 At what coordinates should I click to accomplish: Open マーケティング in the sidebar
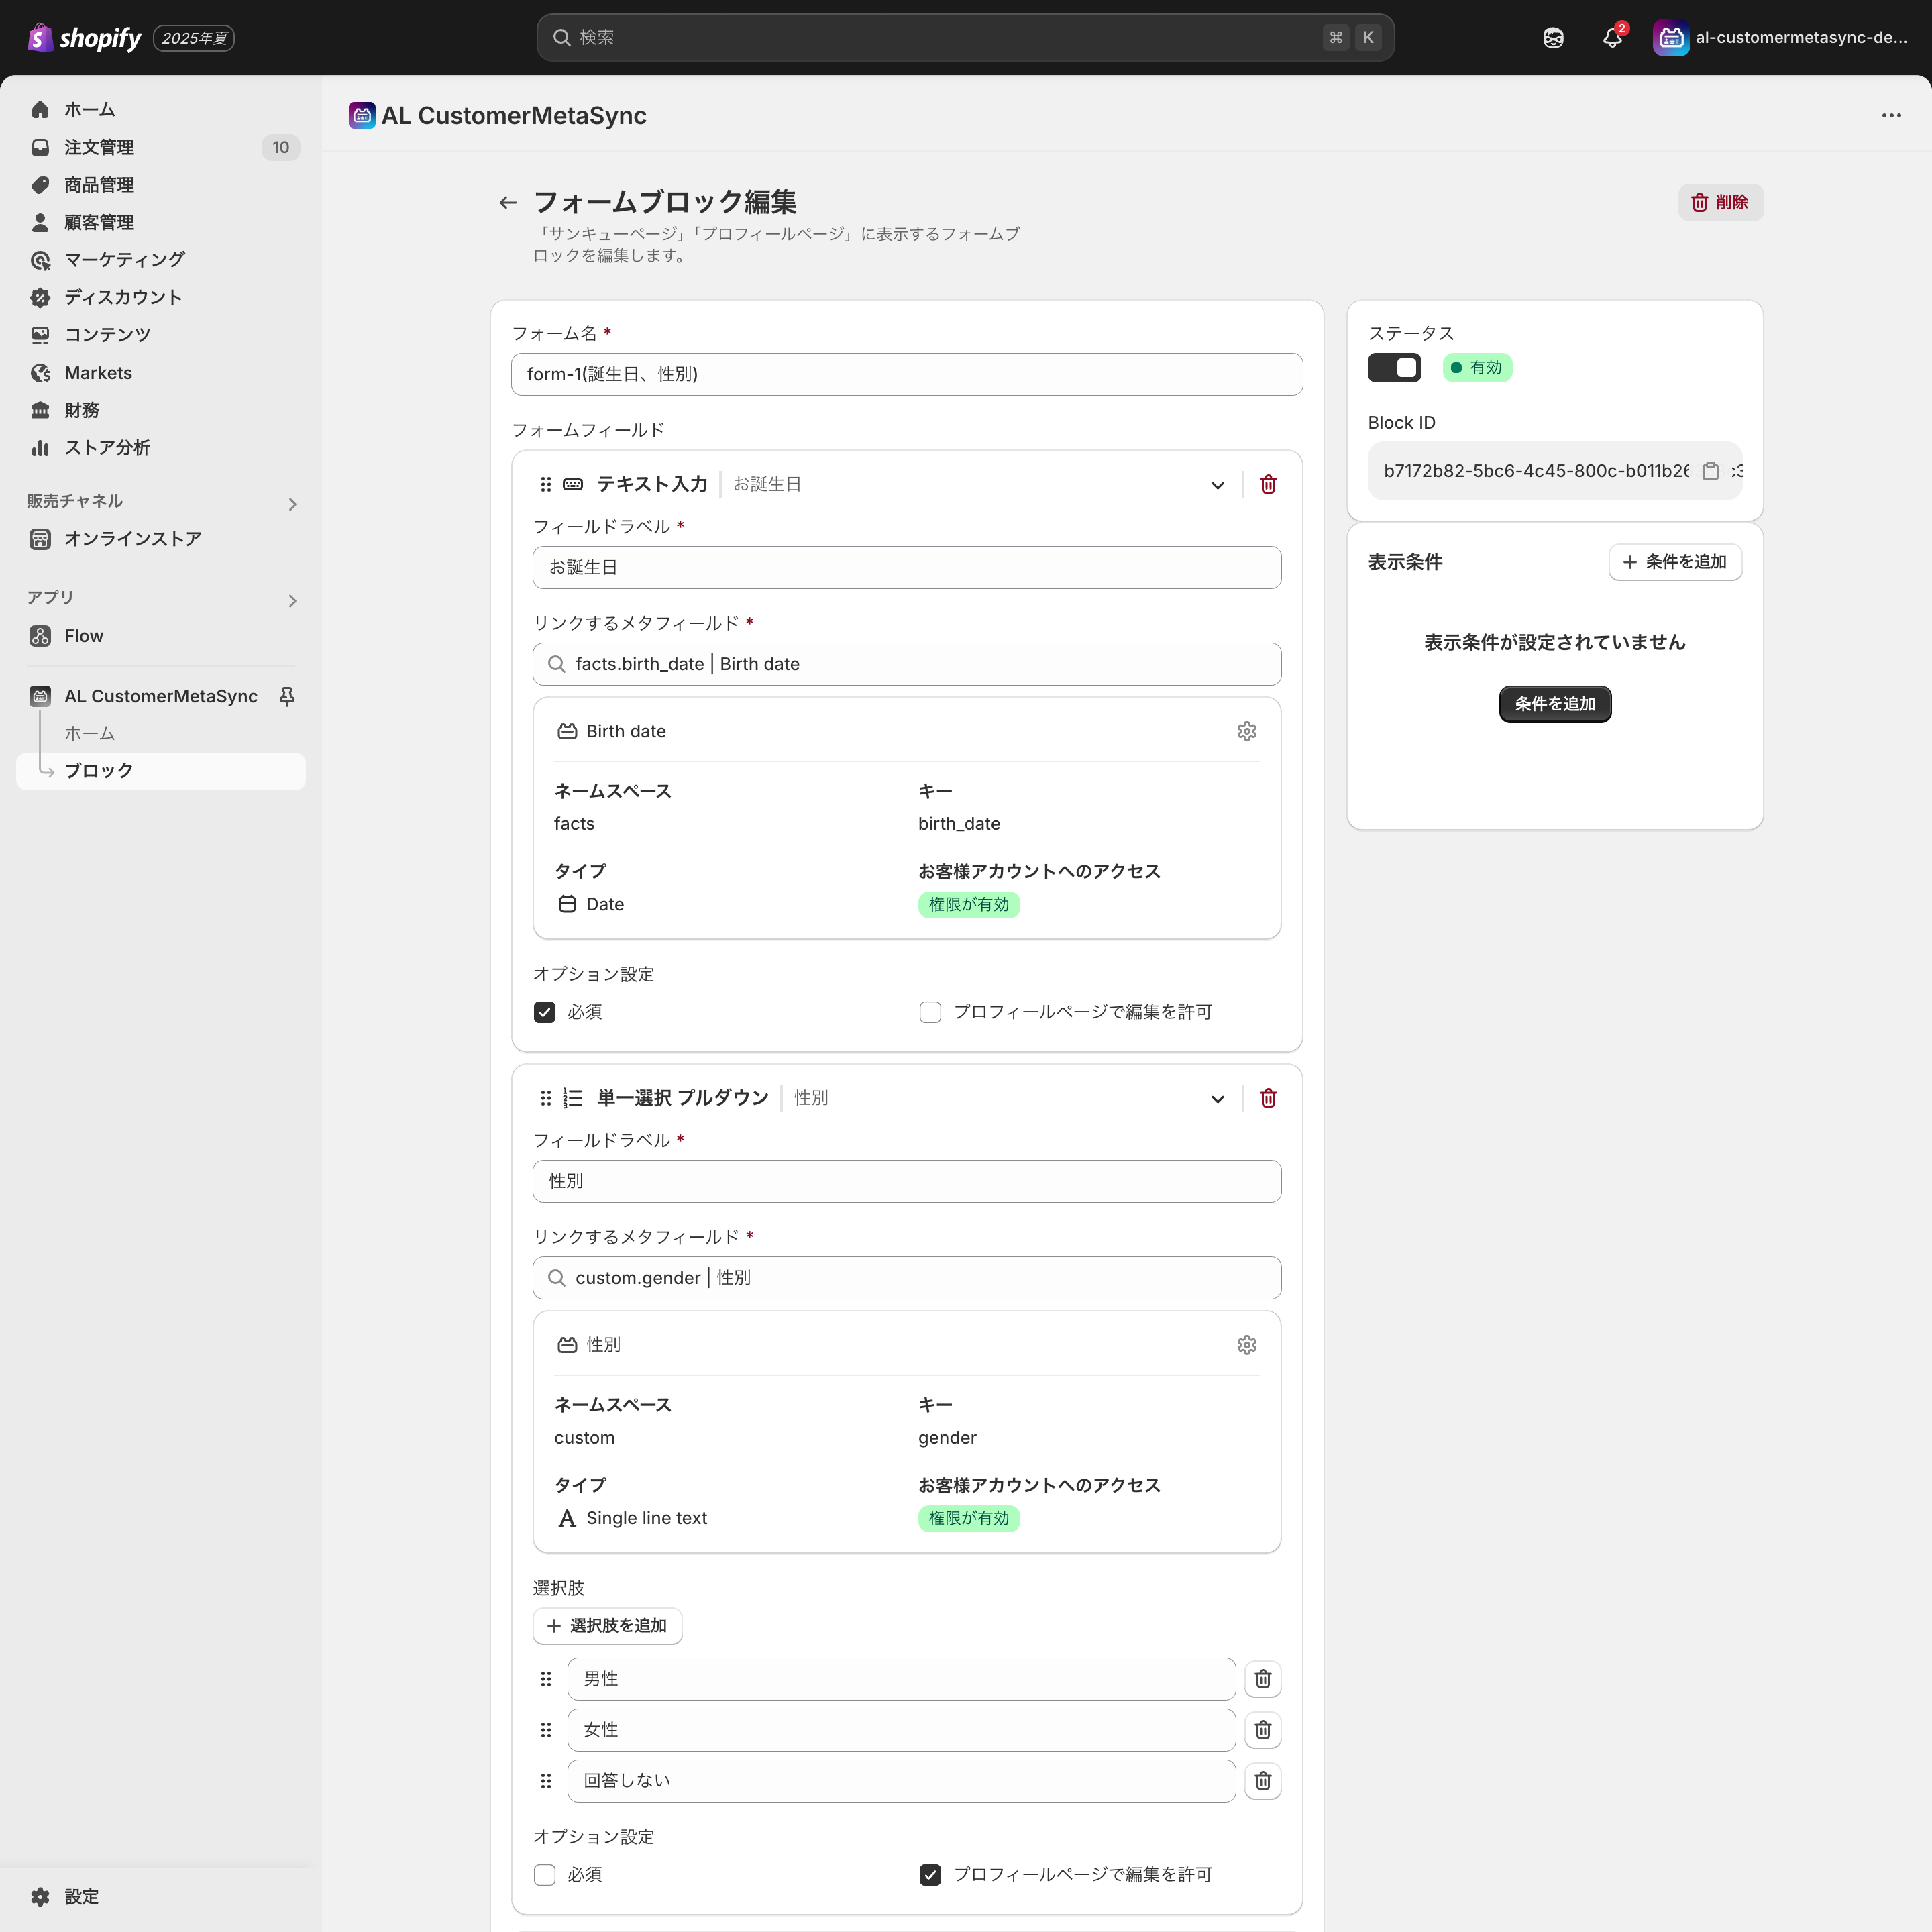coord(161,260)
